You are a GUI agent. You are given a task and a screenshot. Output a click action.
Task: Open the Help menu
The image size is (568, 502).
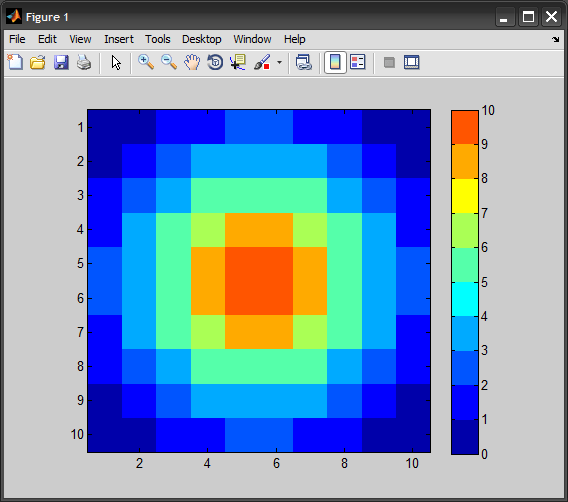coord(295,39)
